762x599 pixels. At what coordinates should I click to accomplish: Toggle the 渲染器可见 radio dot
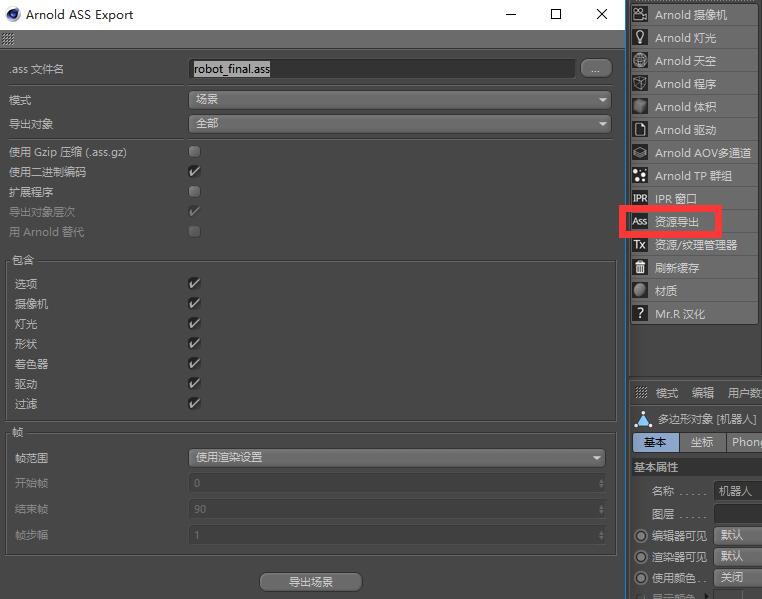coord(641,557)
